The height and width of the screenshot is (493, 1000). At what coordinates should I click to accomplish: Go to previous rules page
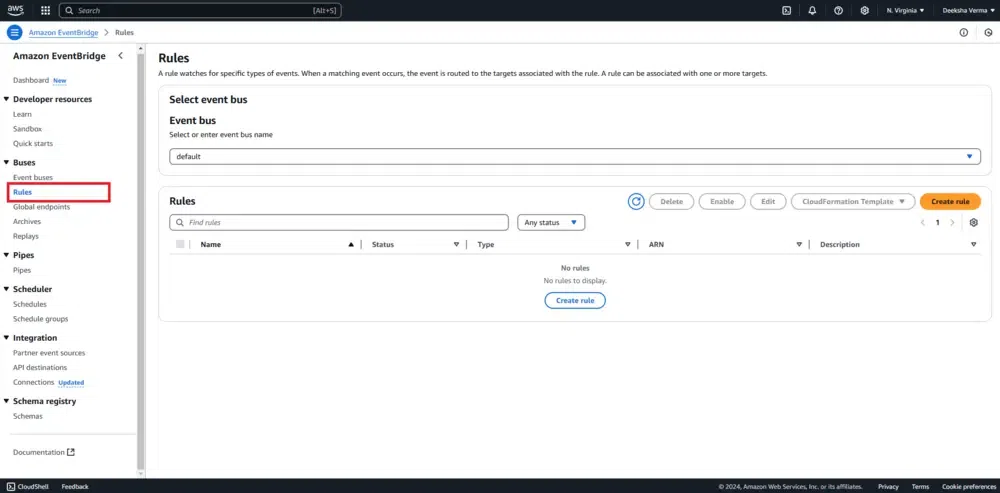pyautogui.click(x=922, y=223)
